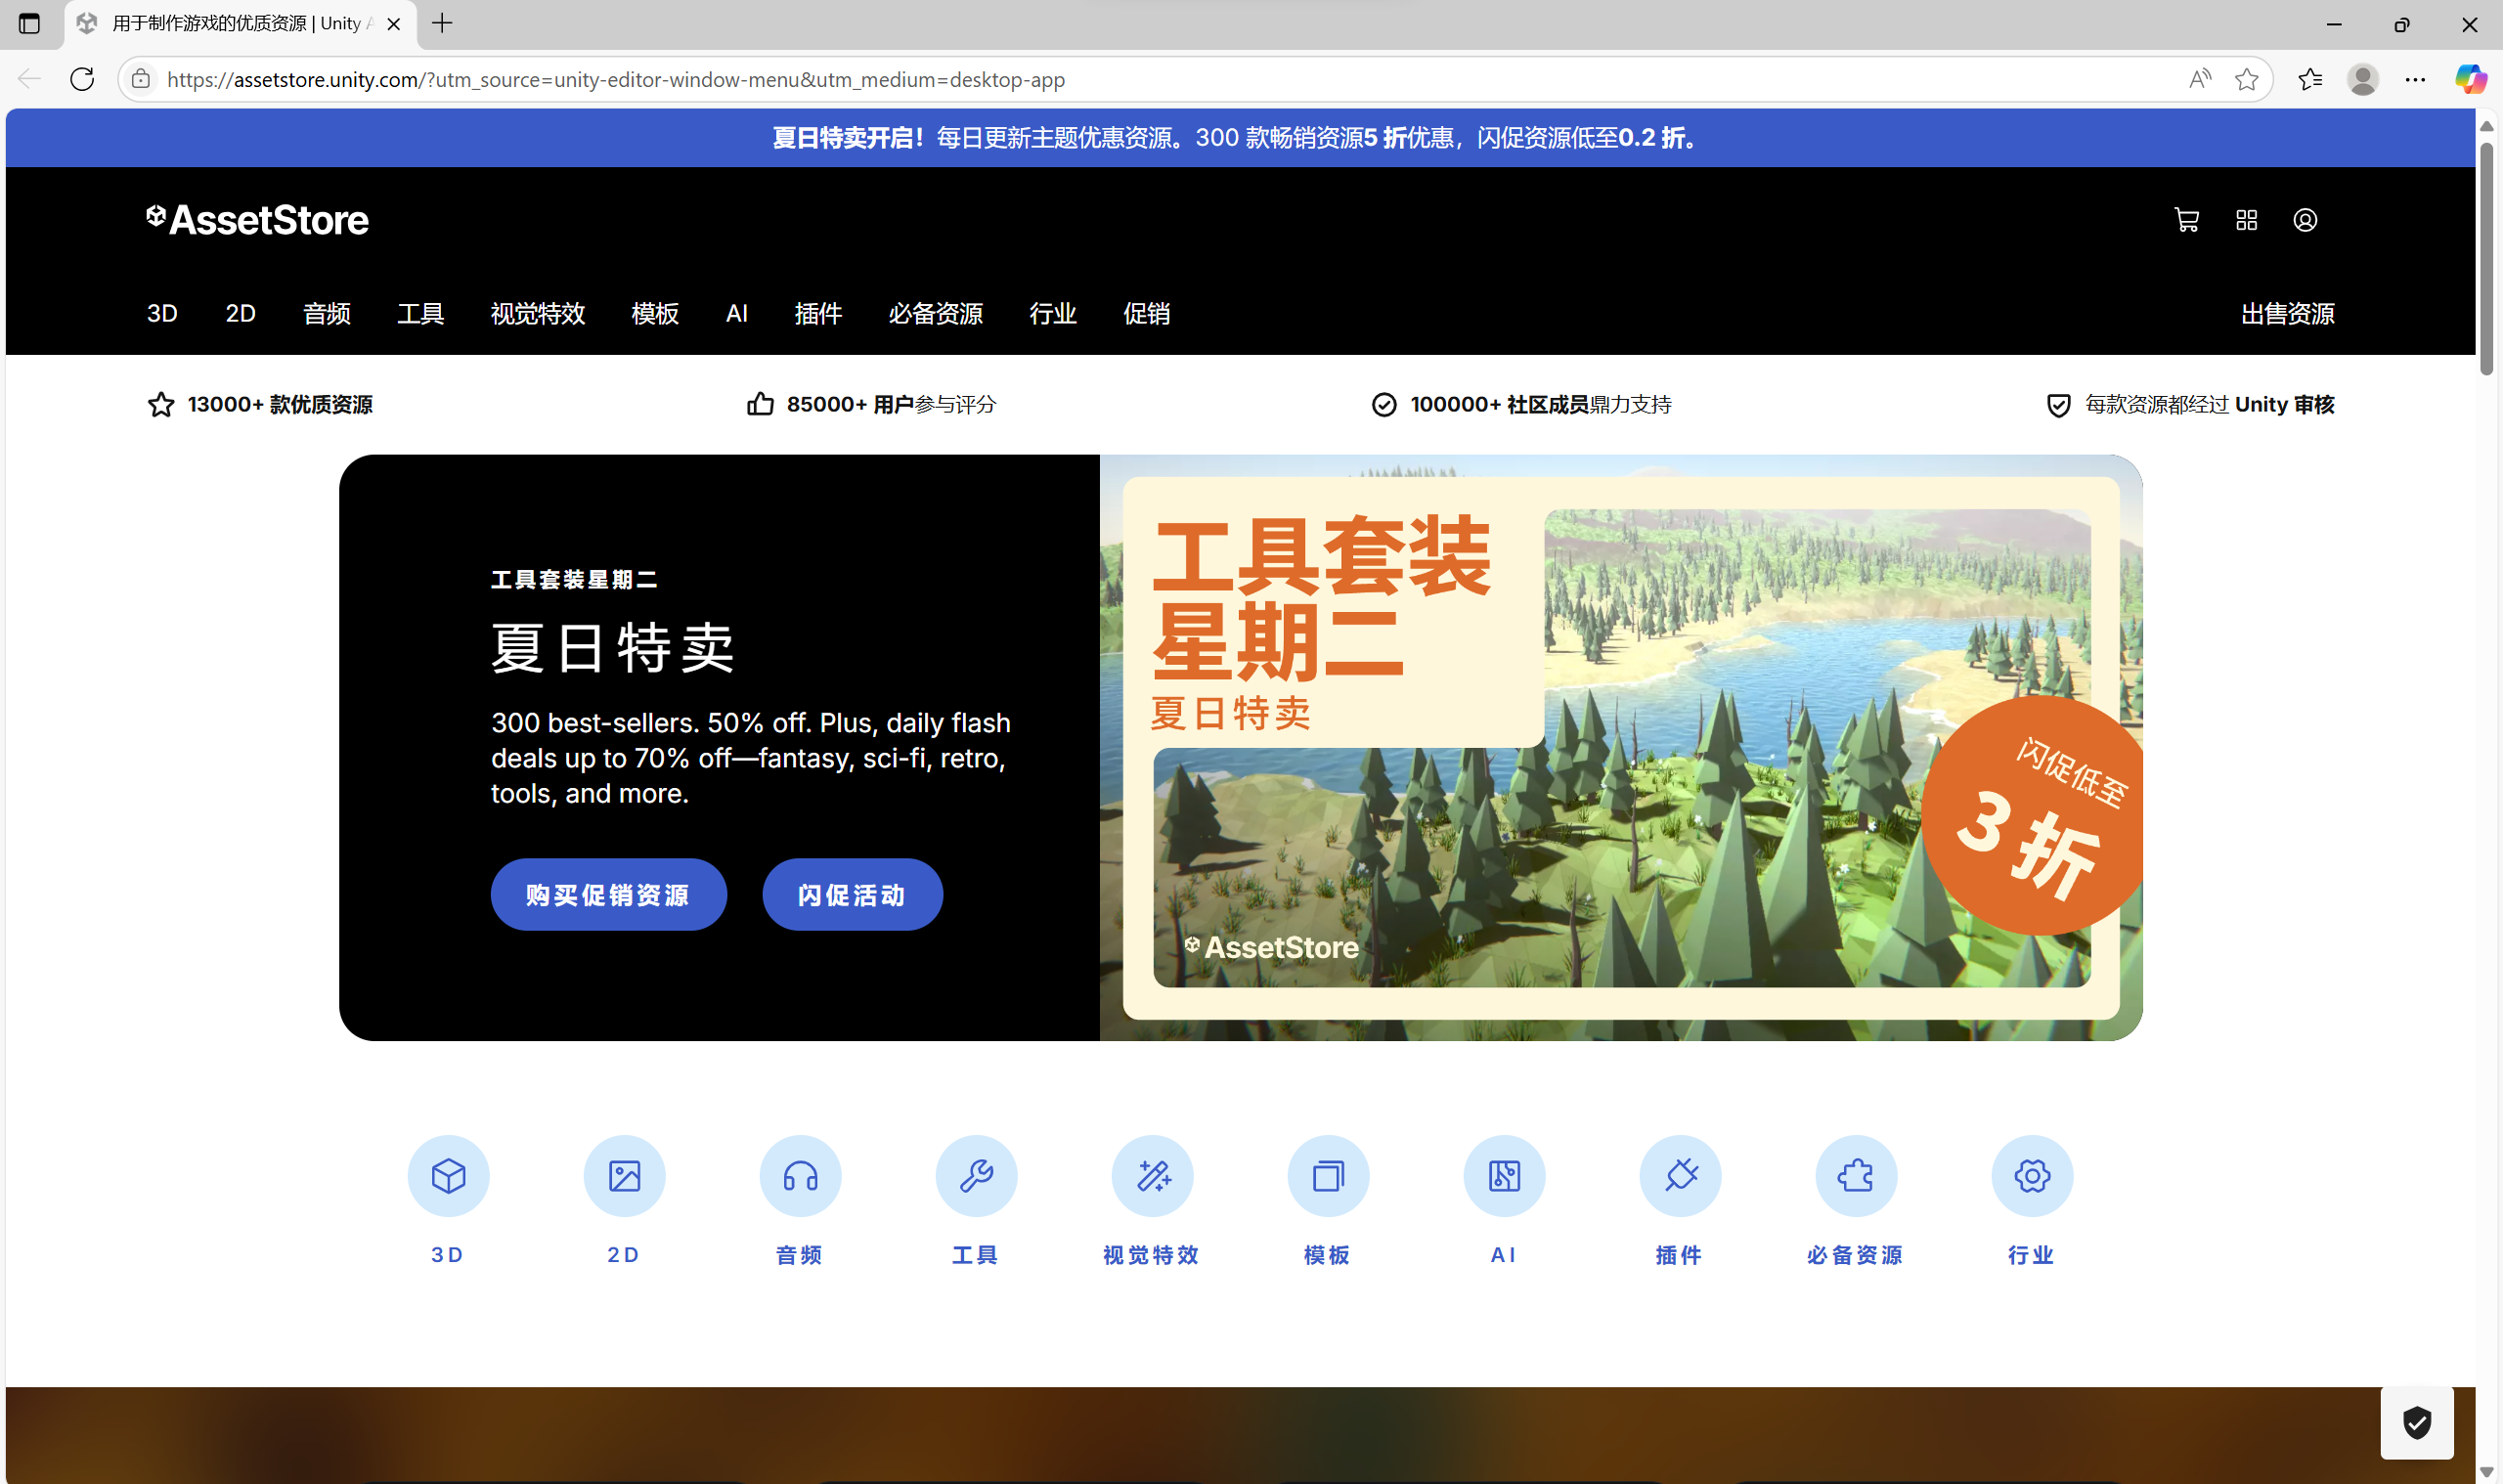Open the 2D navigation menu
Viewport: 2503px width, 1484px height.
coord(240,314)
